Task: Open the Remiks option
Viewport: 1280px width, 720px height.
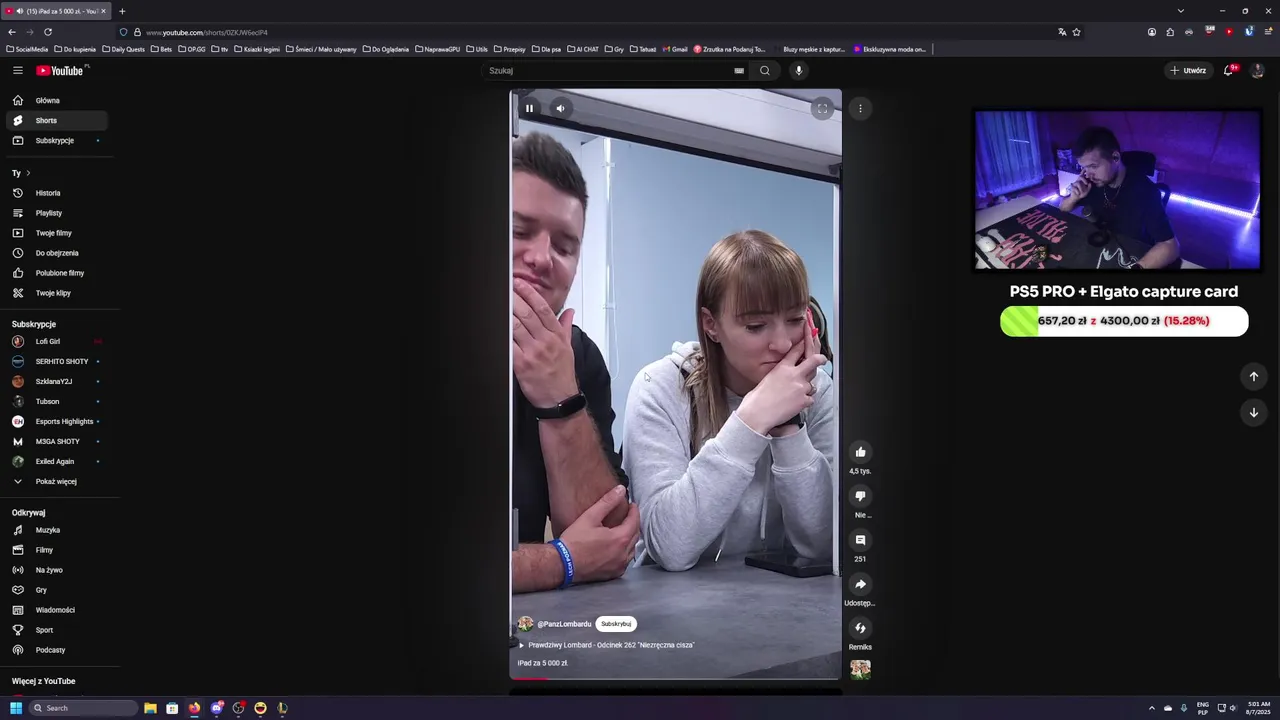Action: click(860, 628)
